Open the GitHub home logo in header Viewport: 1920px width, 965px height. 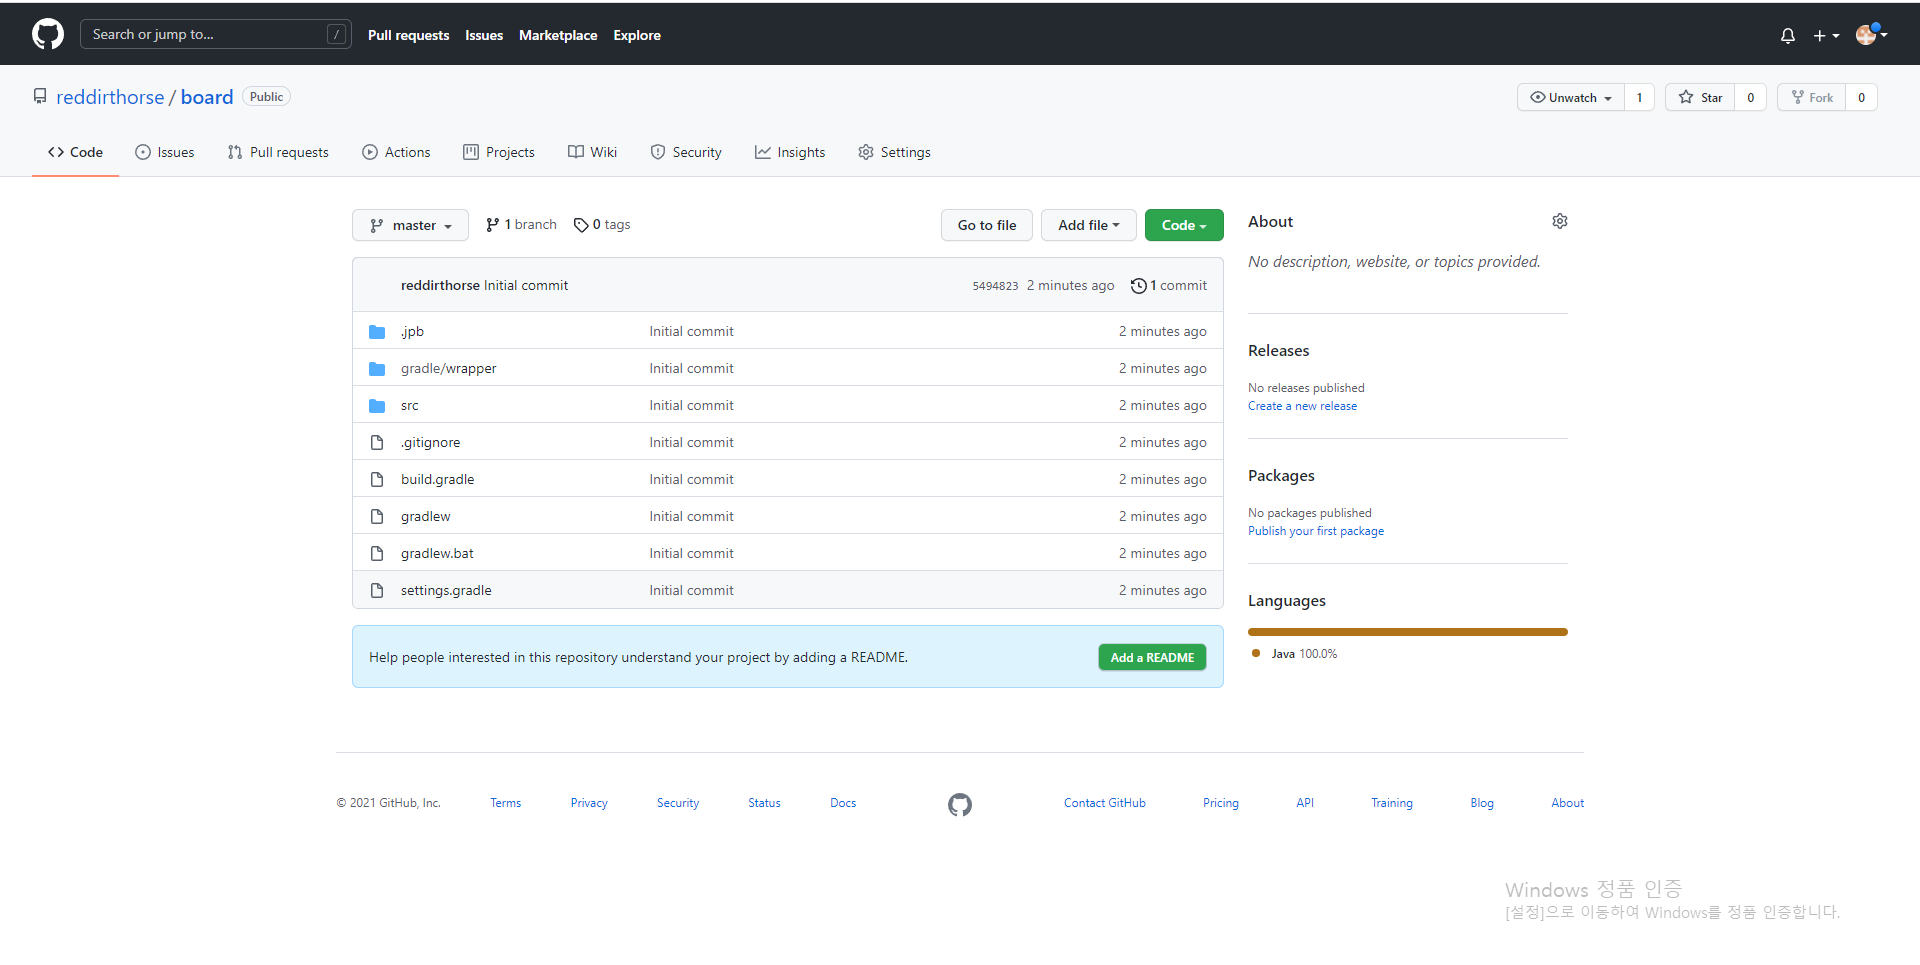48,34
